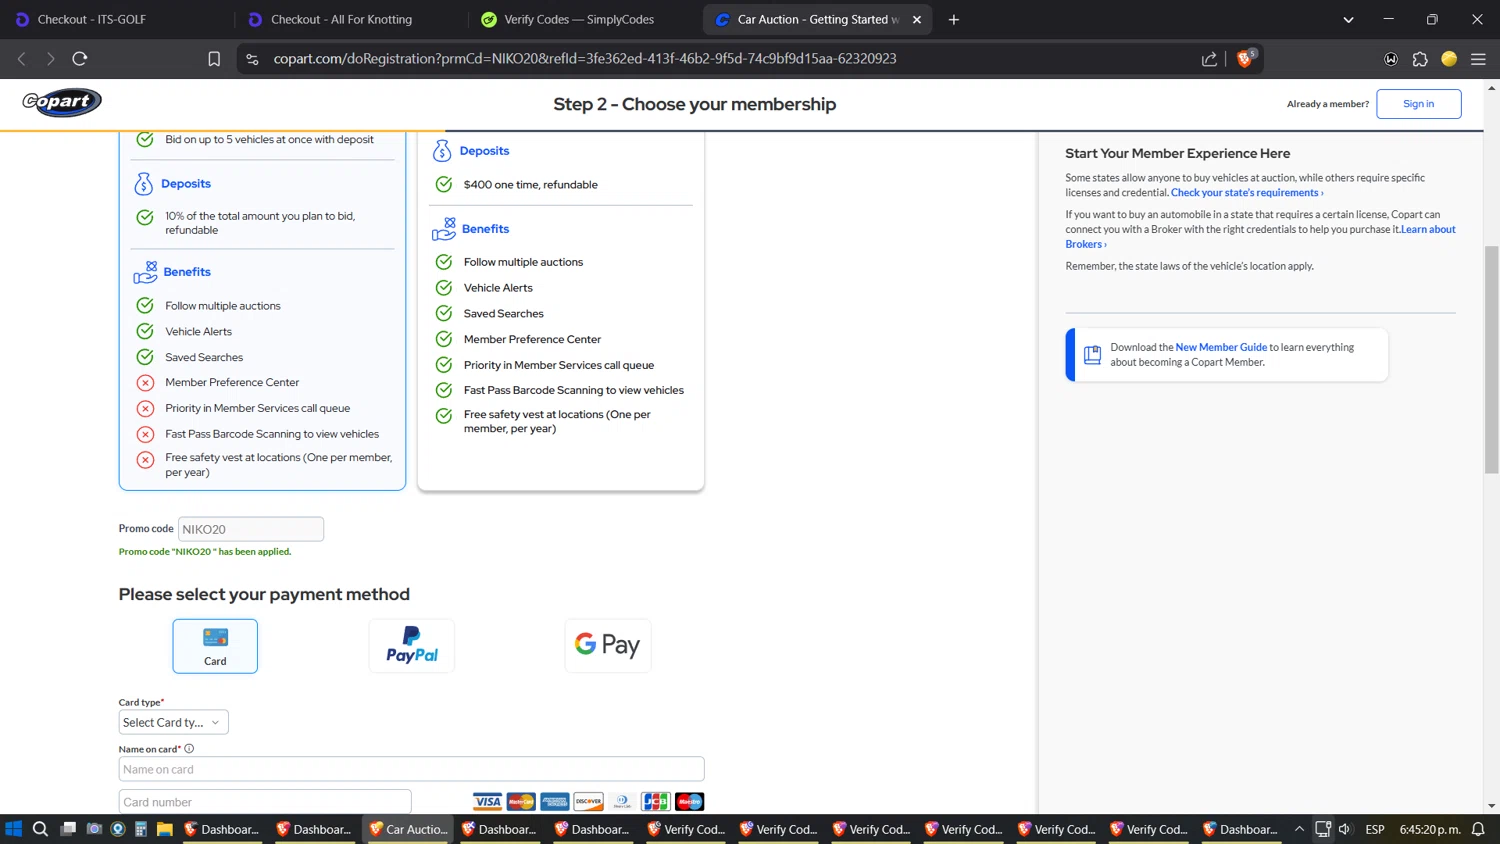Close the Car Auction browser tab
This screenshot has width=1500, height=844.
coord(917,19)
